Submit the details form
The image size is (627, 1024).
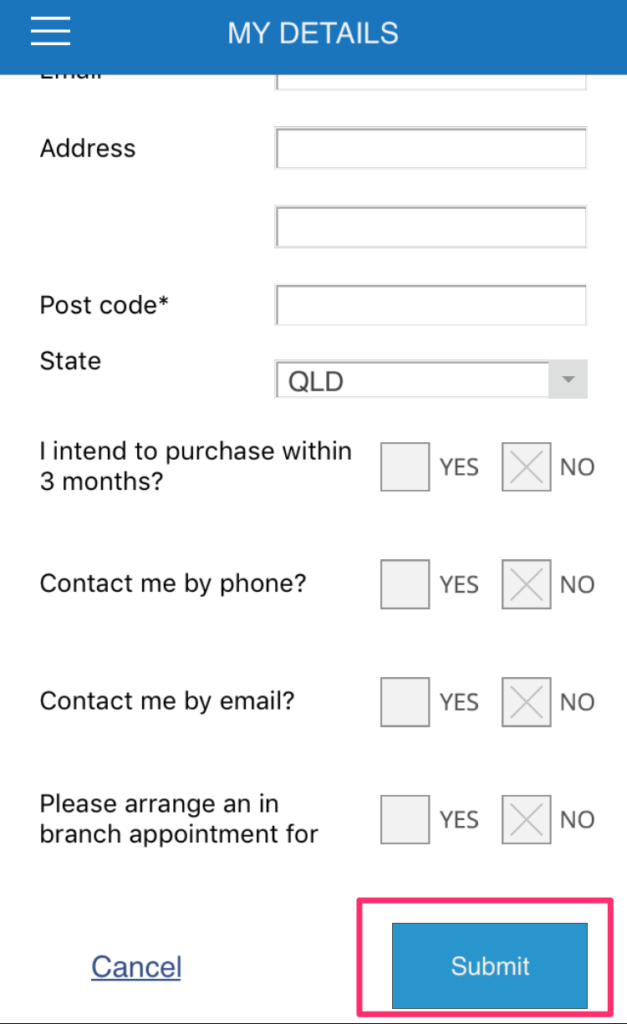pos(489,965)
